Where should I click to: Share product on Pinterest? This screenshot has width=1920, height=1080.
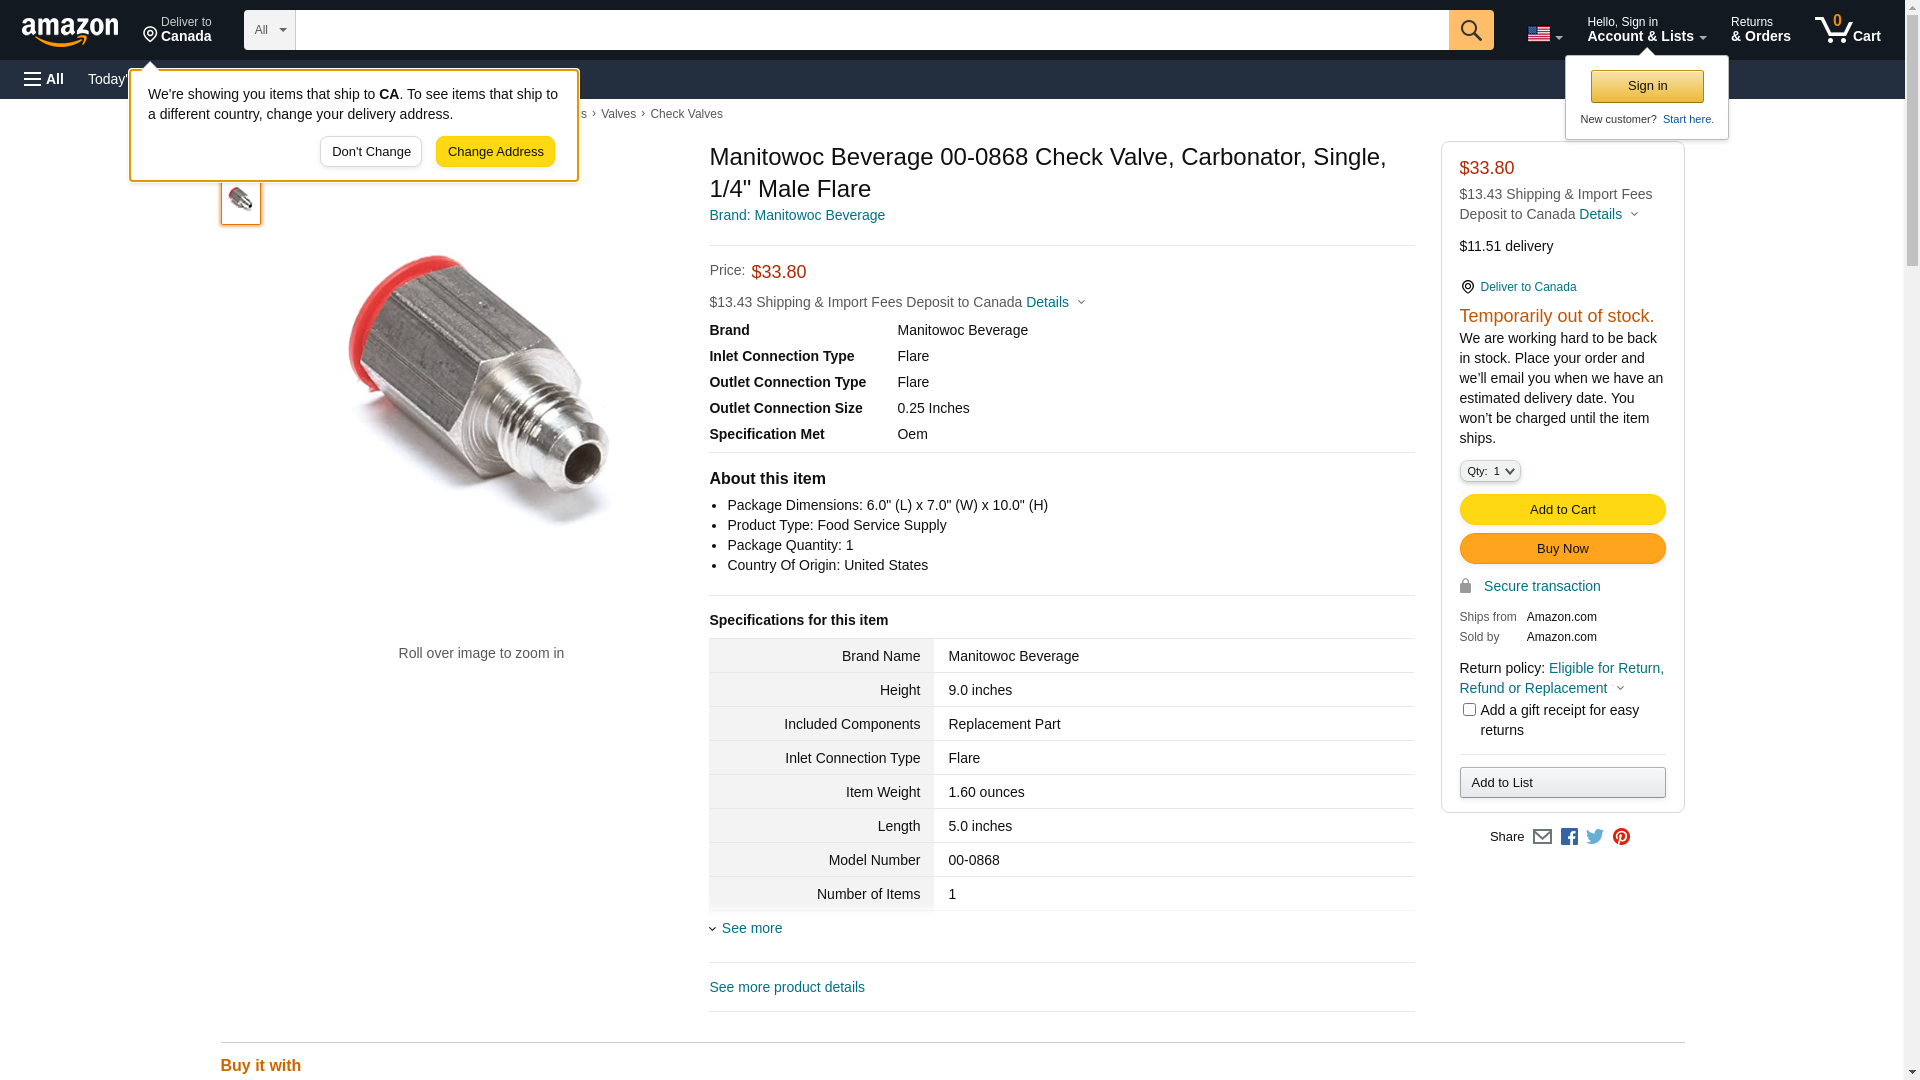(1621, 837)
